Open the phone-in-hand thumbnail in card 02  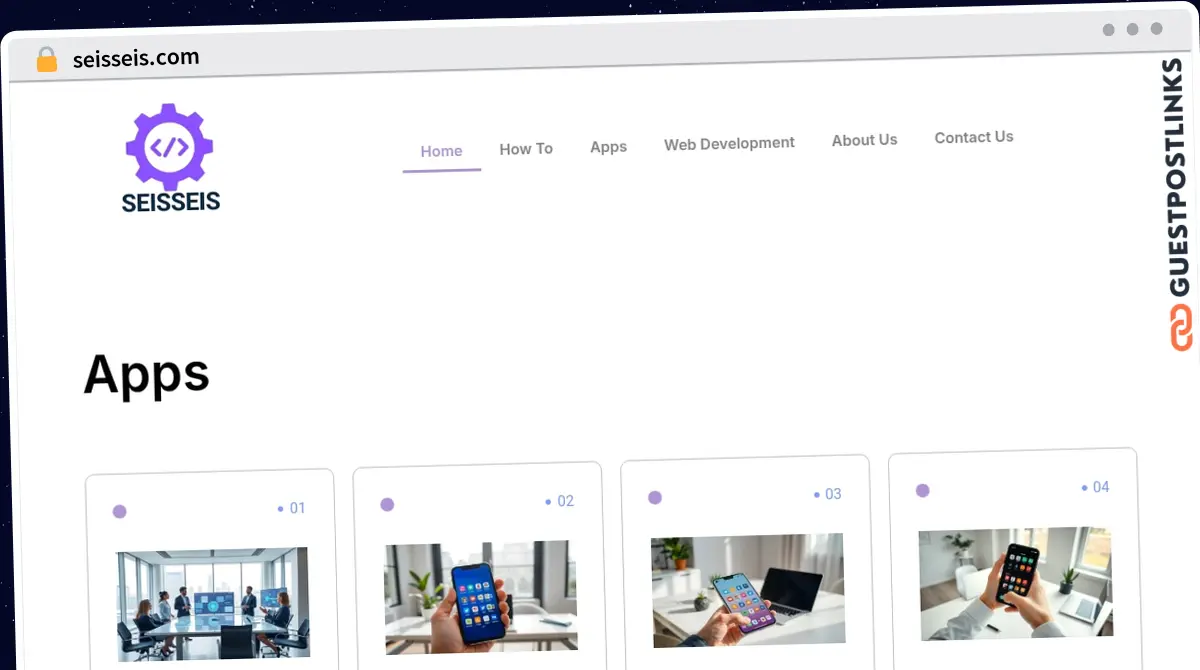(x=481, y=597)
